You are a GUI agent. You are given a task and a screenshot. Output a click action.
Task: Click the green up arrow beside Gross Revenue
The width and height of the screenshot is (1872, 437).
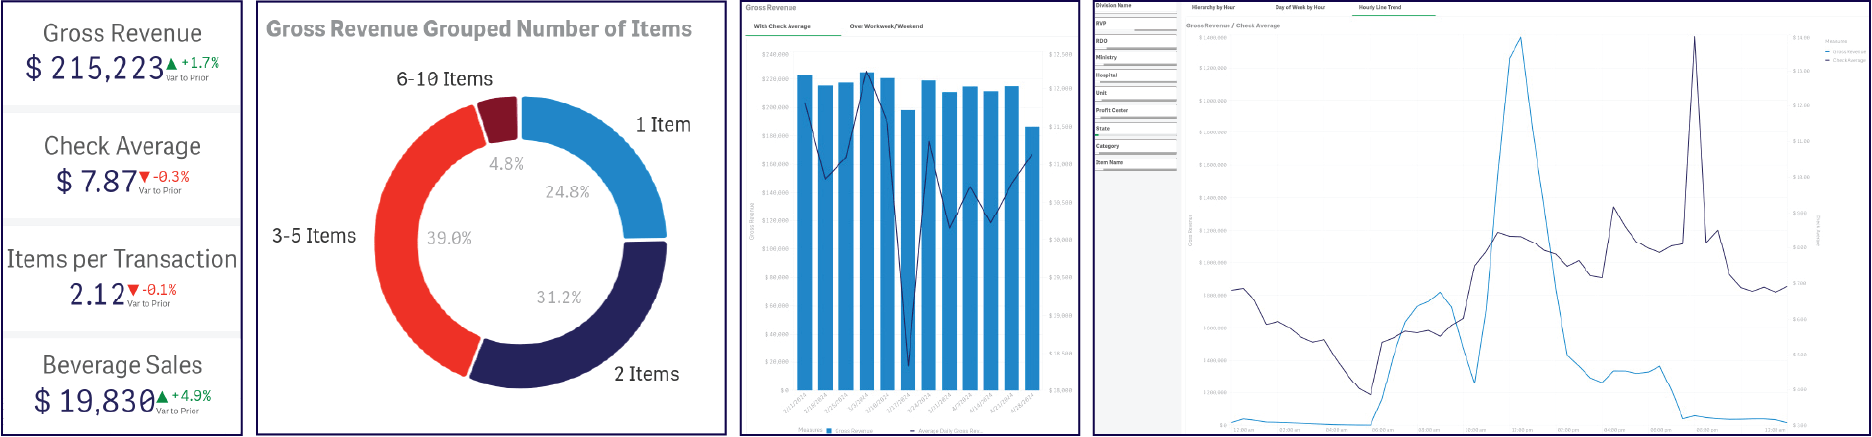(171, 64)
